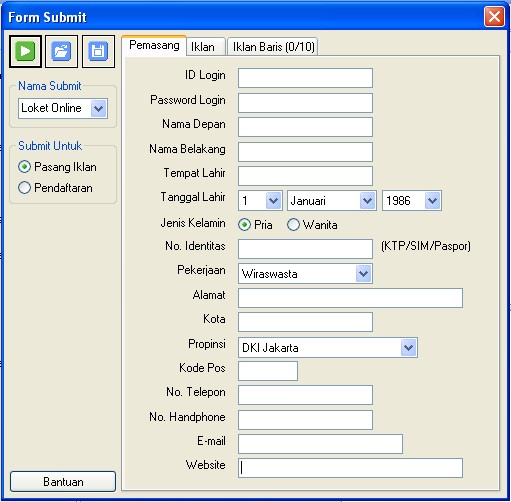Open the birth year dropdown showing 1986
511x502 pixels.
point(432,201)
